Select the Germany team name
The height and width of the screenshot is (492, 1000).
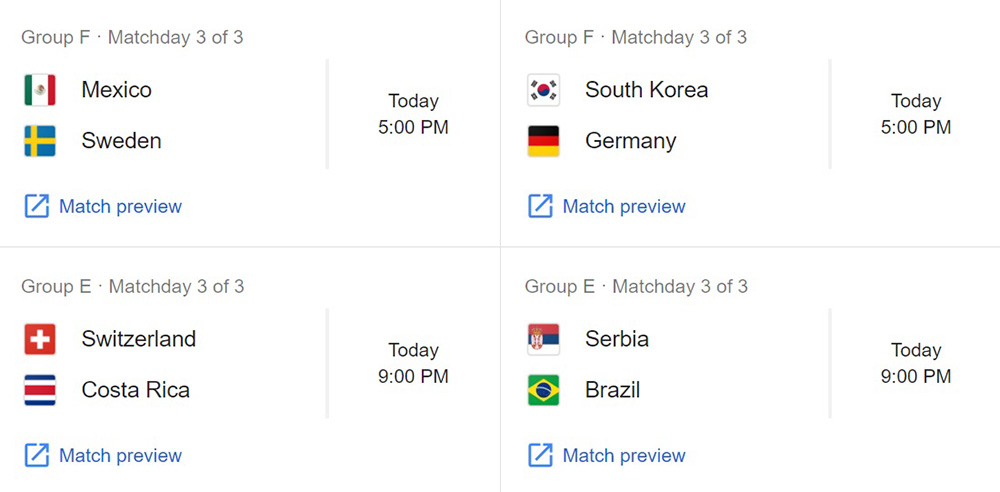point(631,141)
